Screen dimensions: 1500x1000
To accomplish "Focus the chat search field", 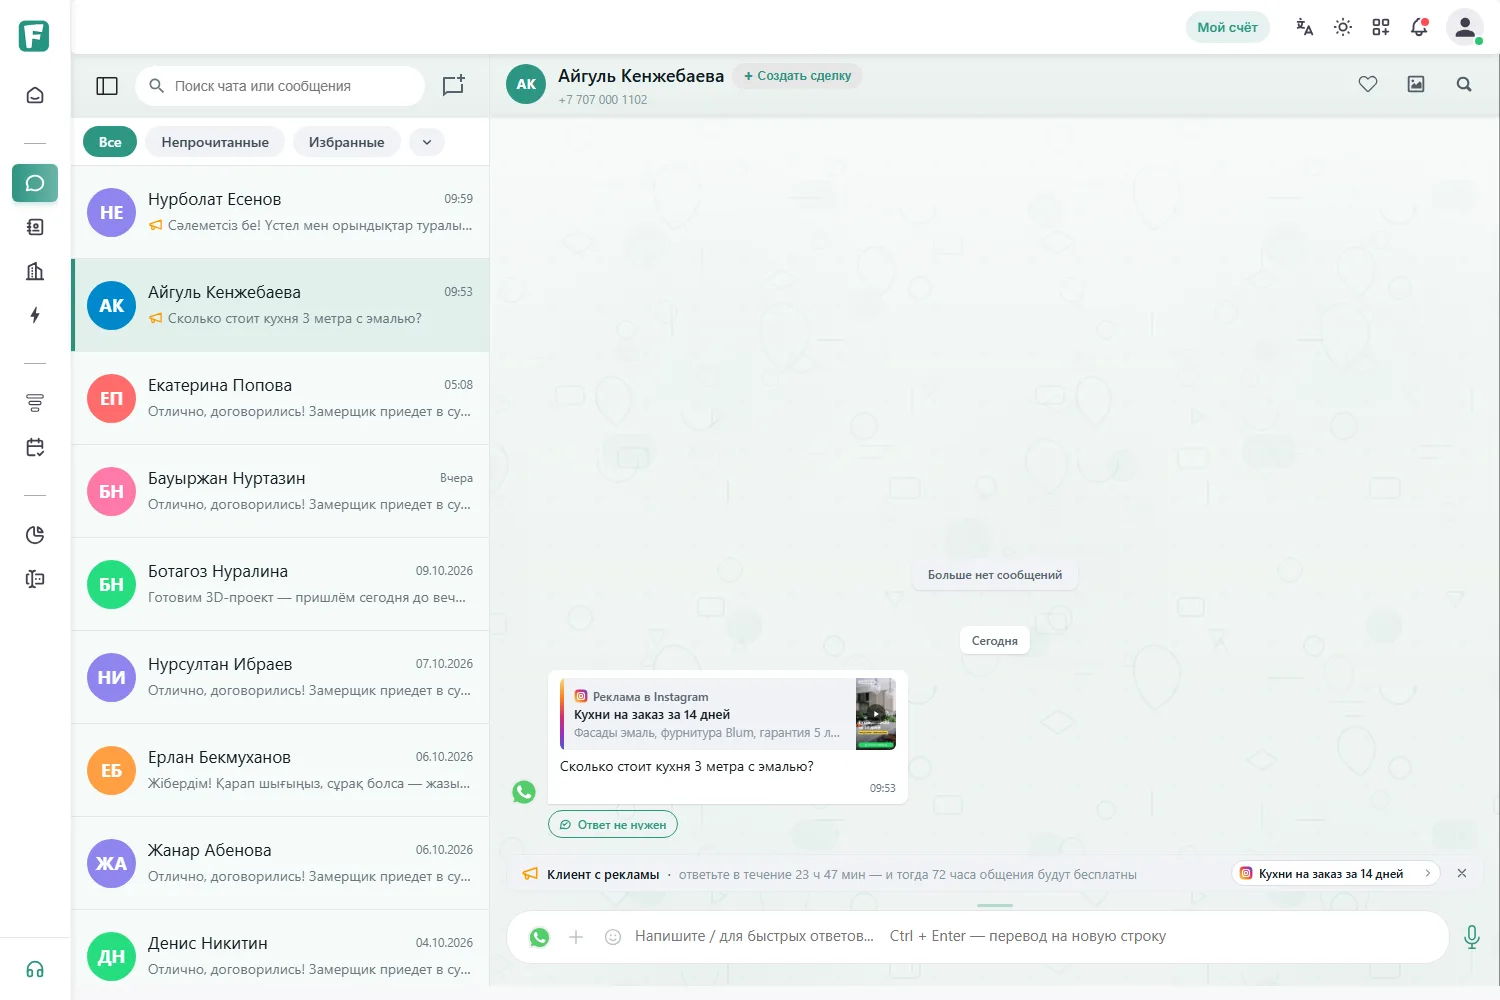I will (280, 86).
